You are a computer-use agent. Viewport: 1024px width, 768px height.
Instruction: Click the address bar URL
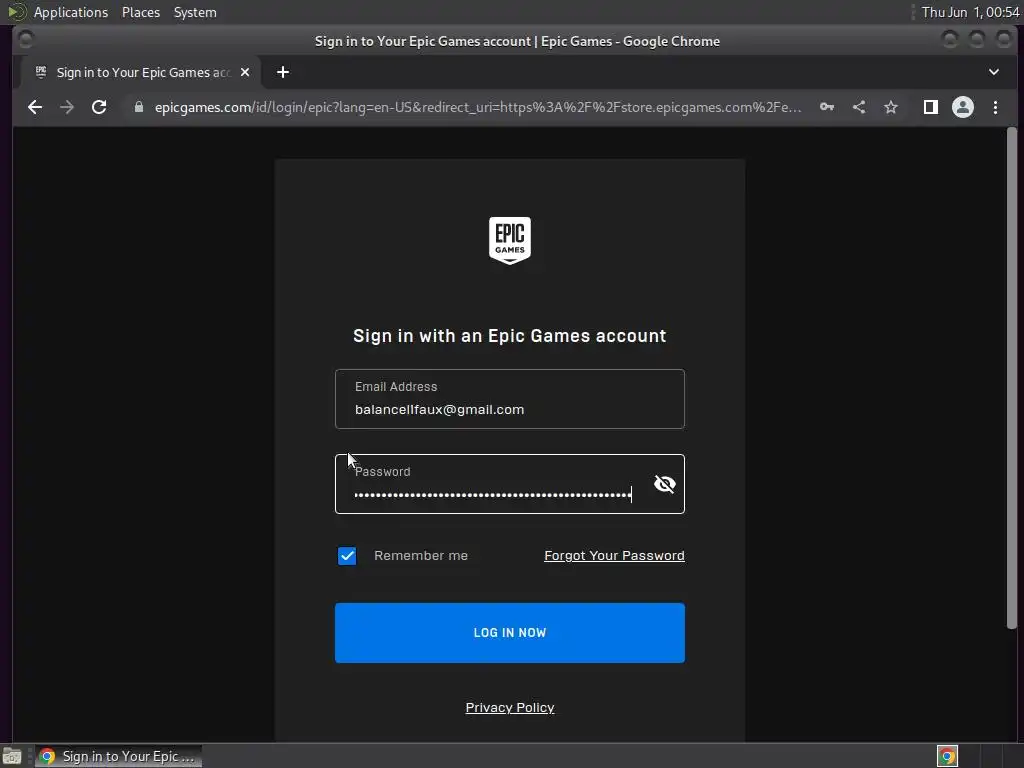point(477,107)
